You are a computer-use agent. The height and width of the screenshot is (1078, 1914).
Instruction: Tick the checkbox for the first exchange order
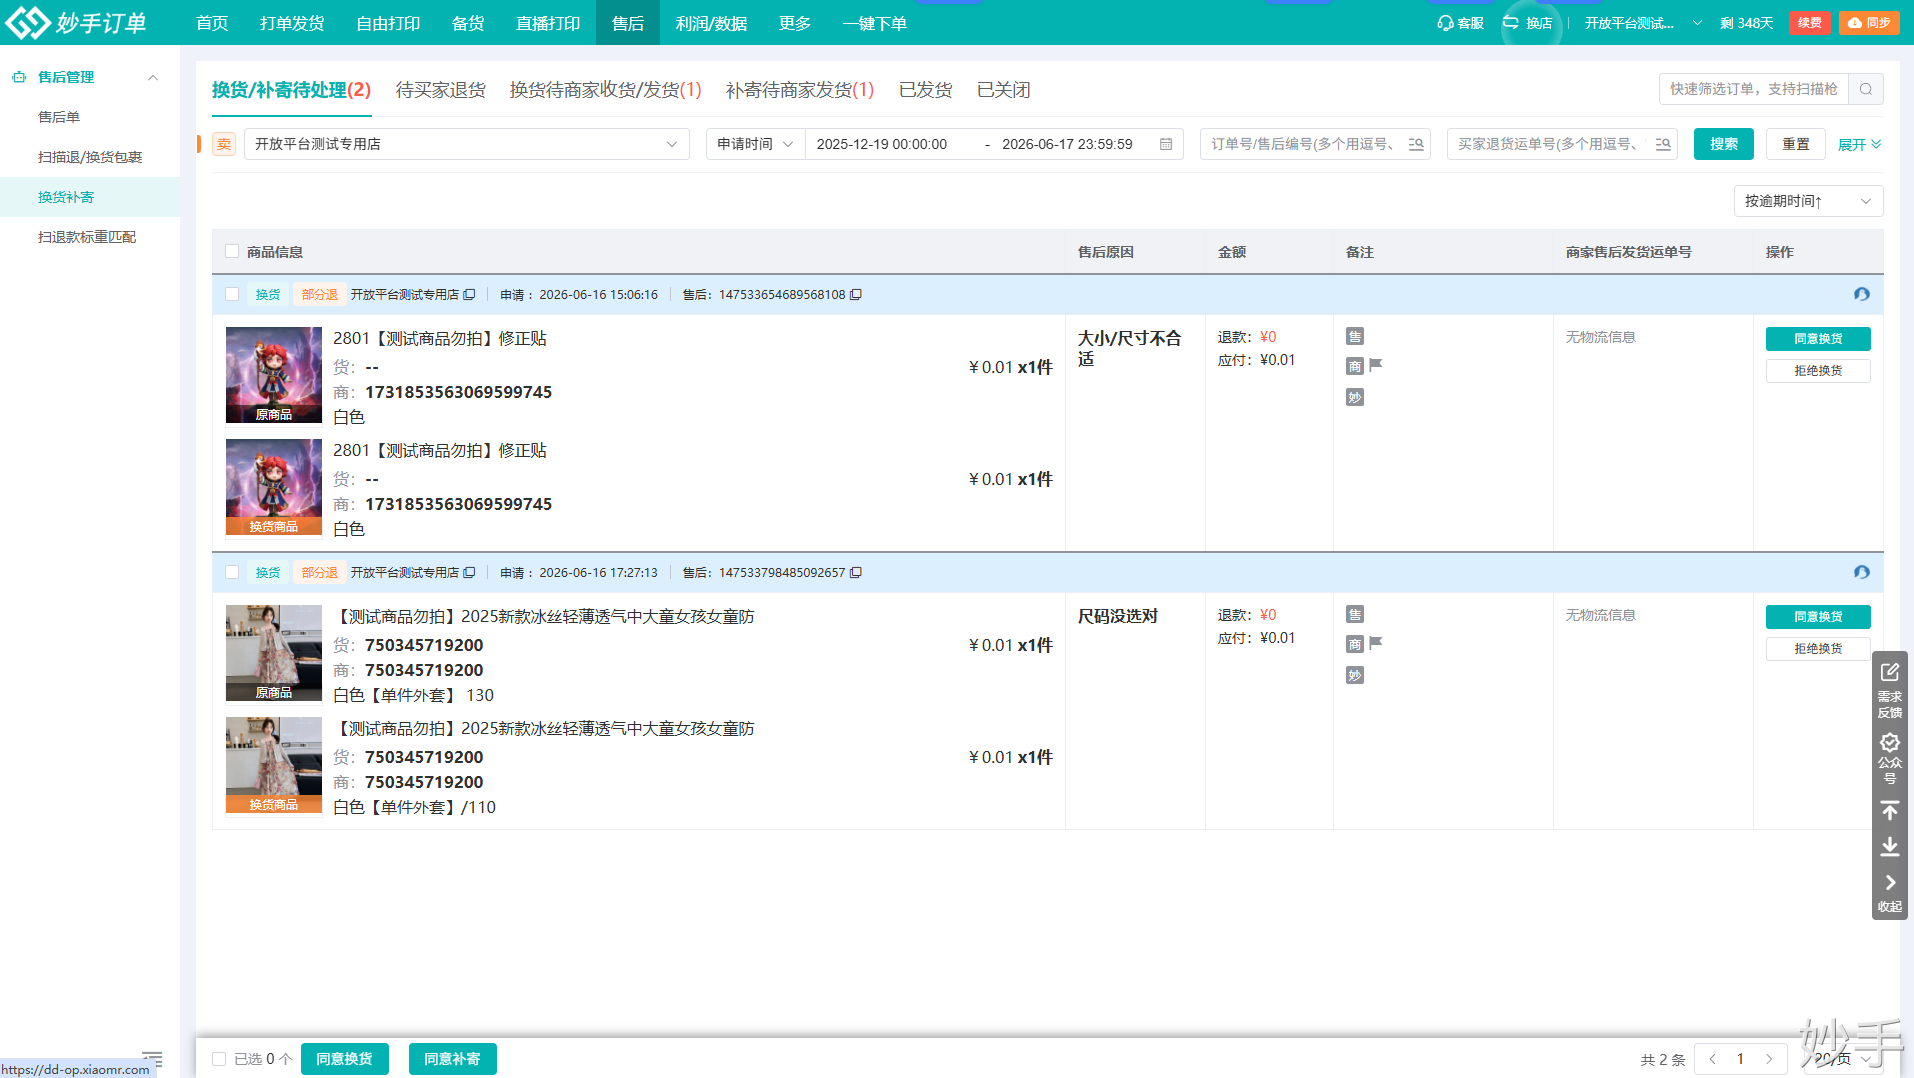coord(232,294)
